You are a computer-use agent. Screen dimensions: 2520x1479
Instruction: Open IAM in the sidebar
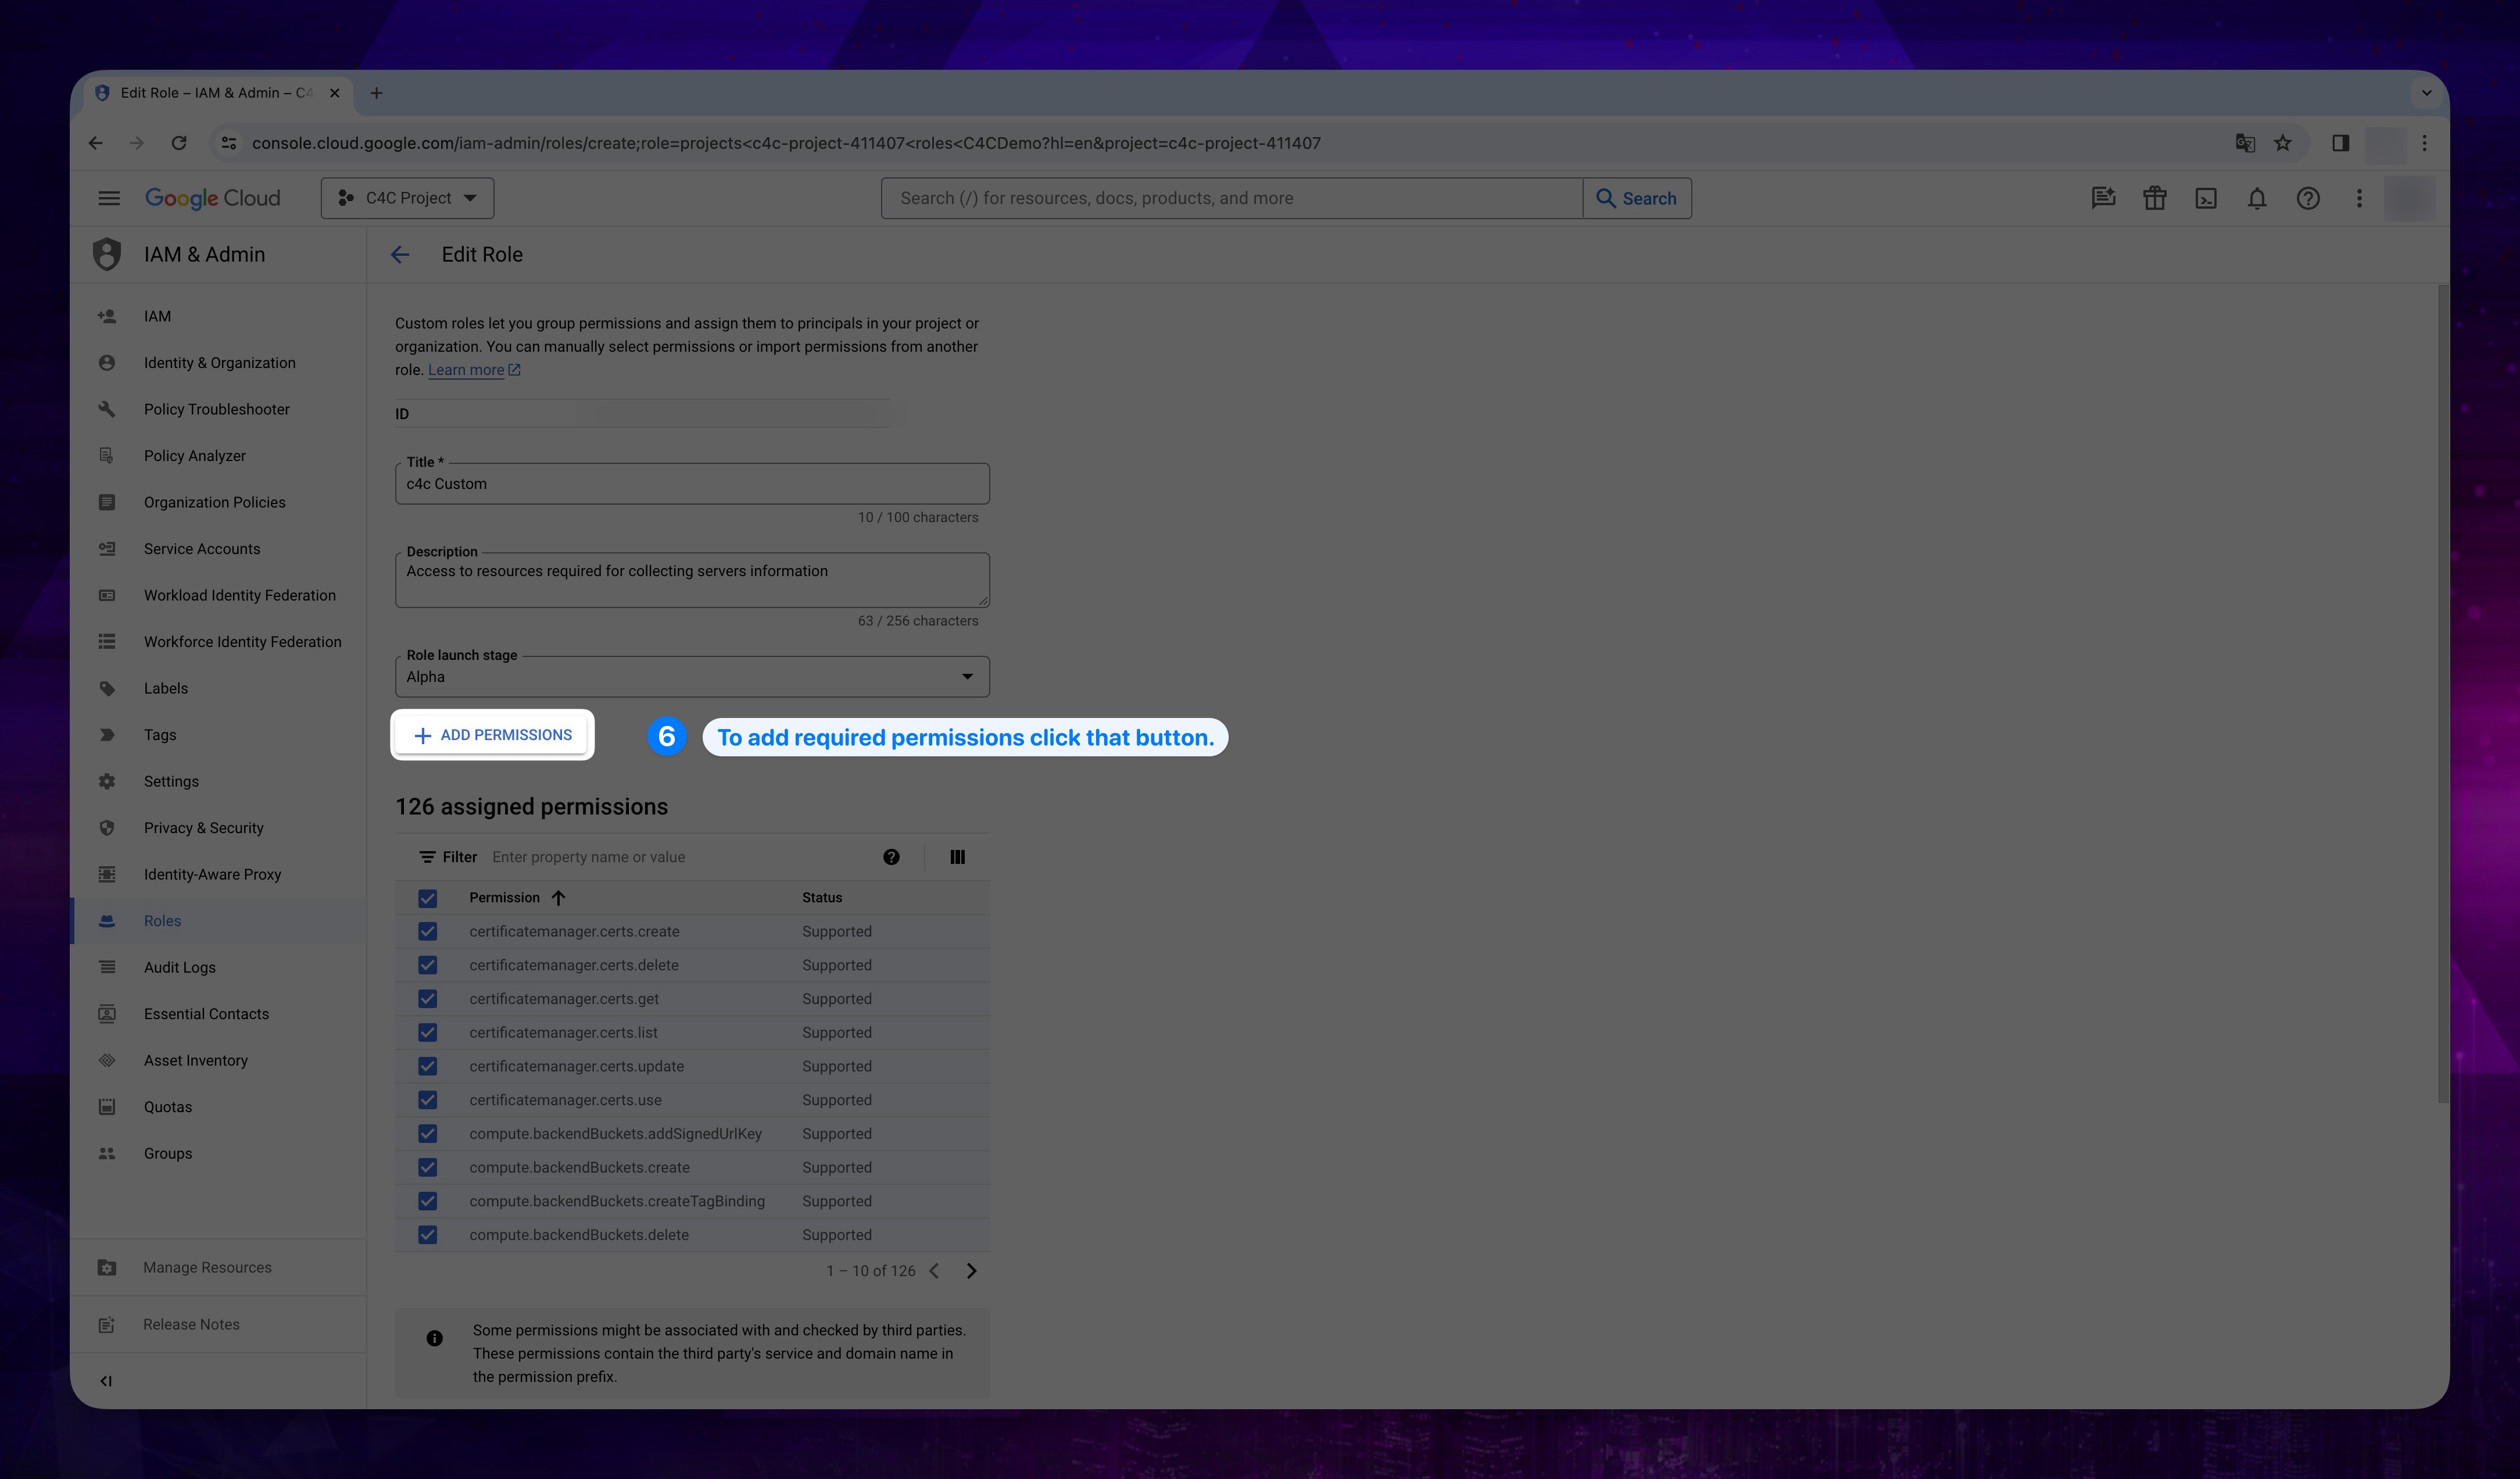pyautogui.click(x=218, y=316)
